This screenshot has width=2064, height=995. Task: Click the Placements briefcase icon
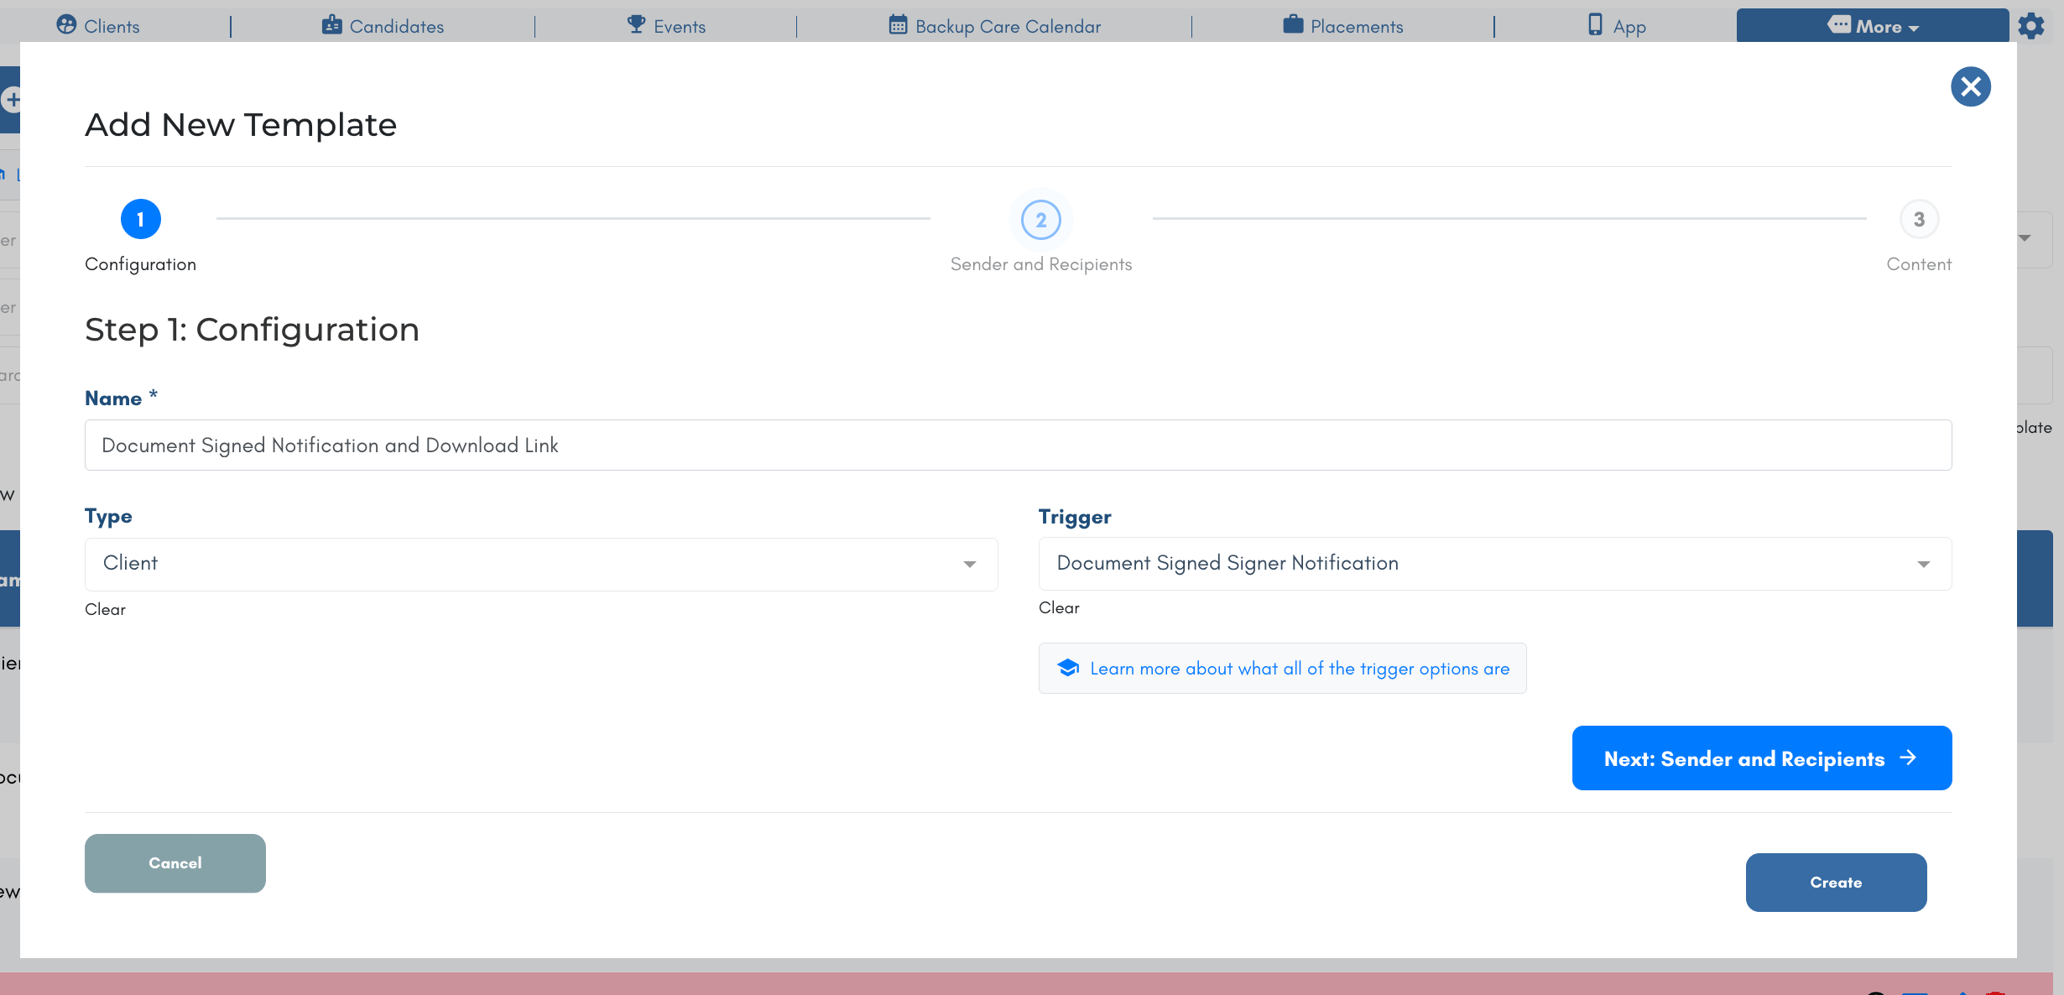(1293, 25)
